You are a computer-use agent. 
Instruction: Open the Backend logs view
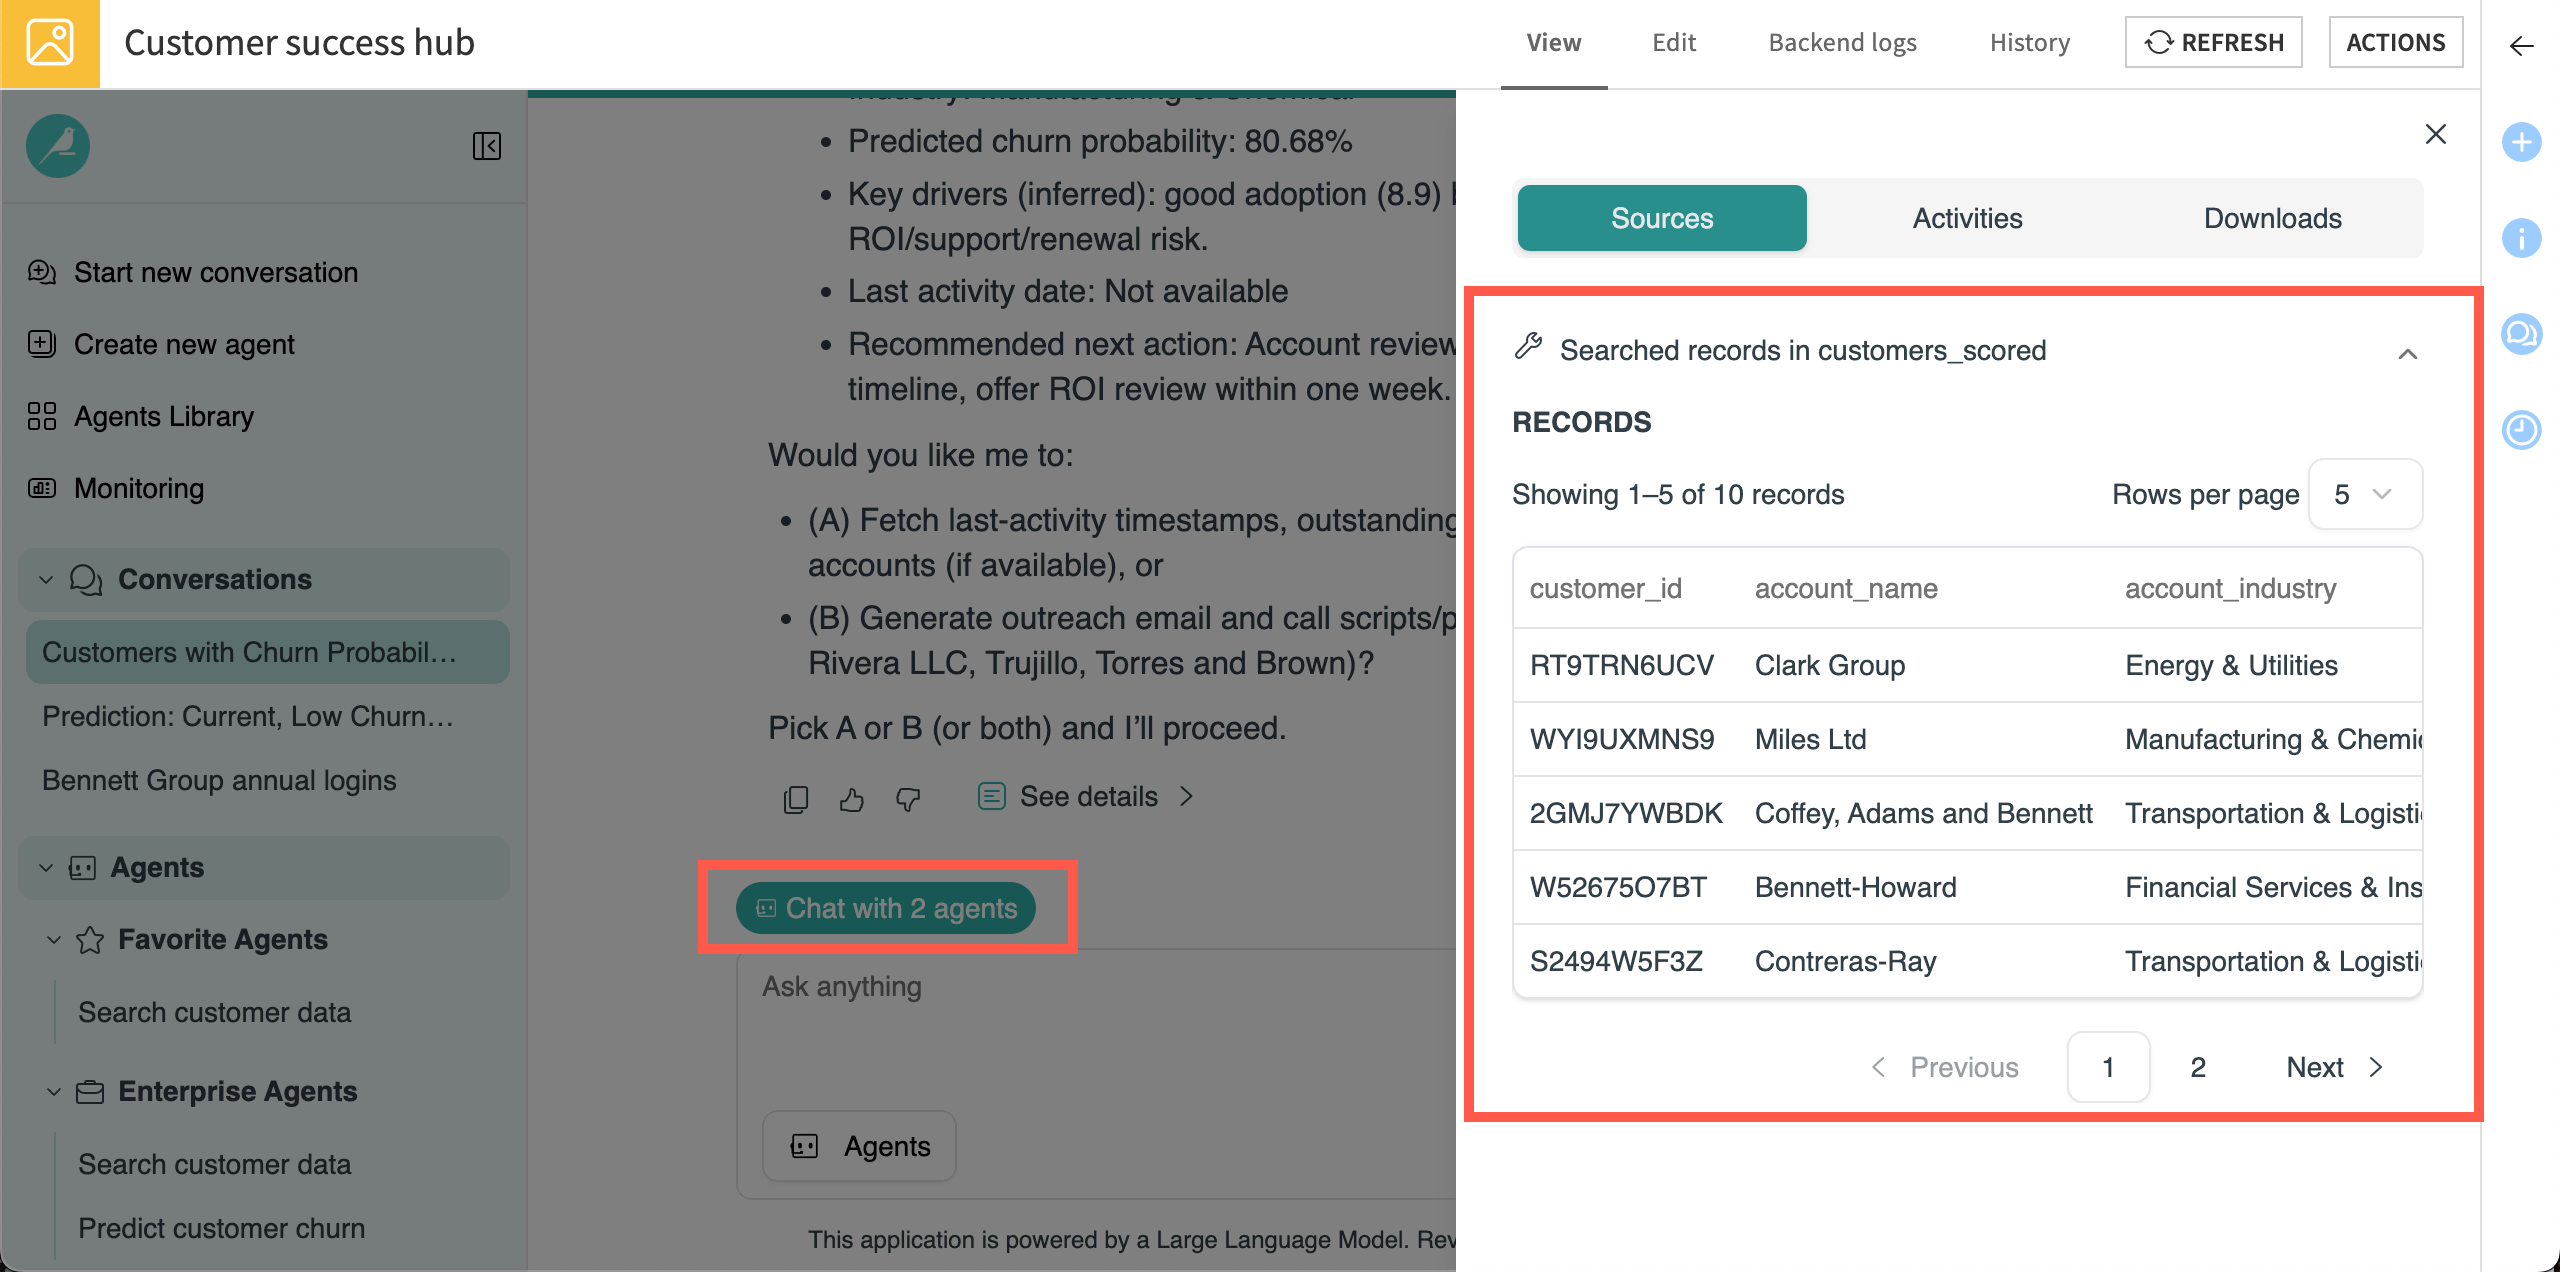point(1843,42)
